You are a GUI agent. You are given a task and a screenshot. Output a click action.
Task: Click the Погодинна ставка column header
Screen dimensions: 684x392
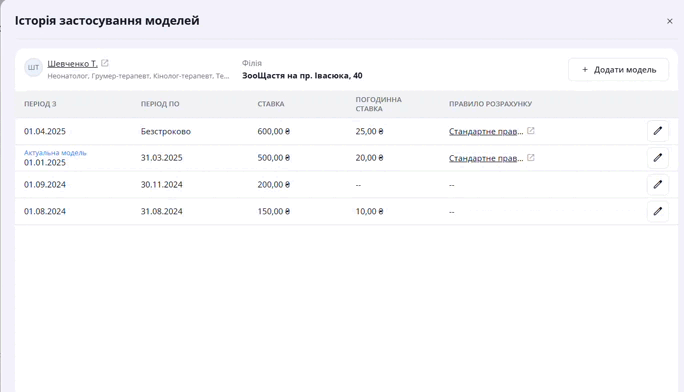point(378,104)
